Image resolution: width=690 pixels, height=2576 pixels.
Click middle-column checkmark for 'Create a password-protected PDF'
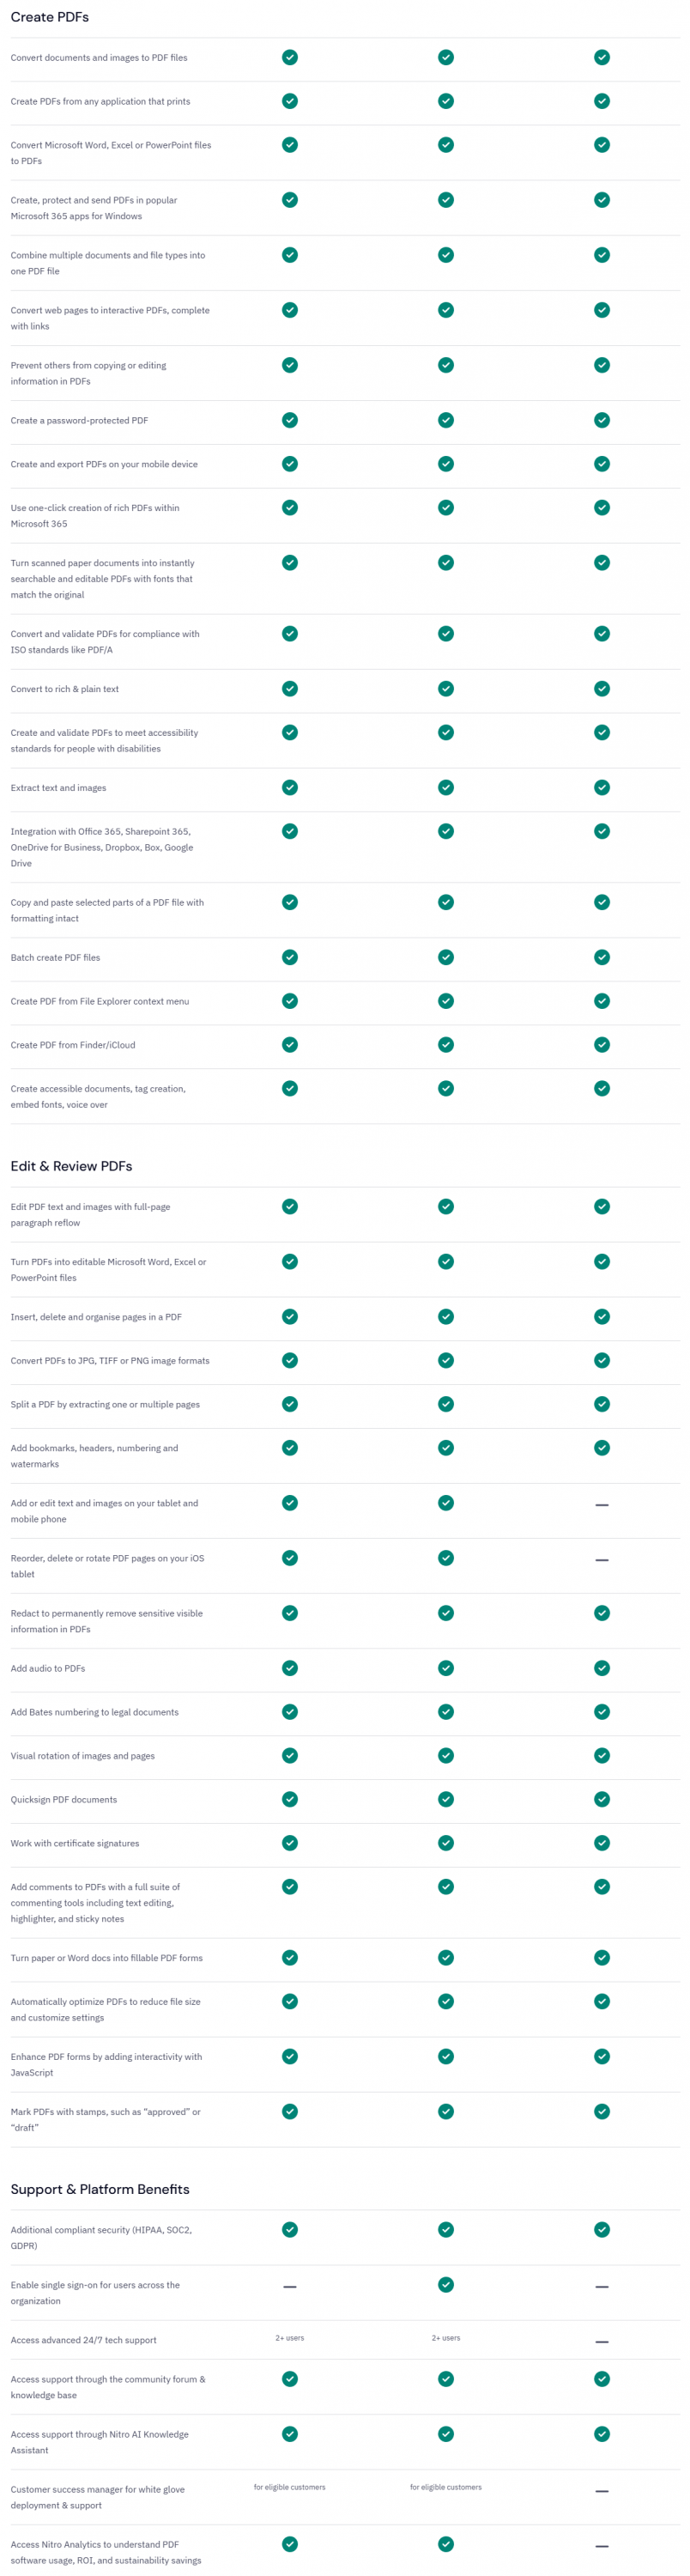pyautogui.click(x=446, y=420)
